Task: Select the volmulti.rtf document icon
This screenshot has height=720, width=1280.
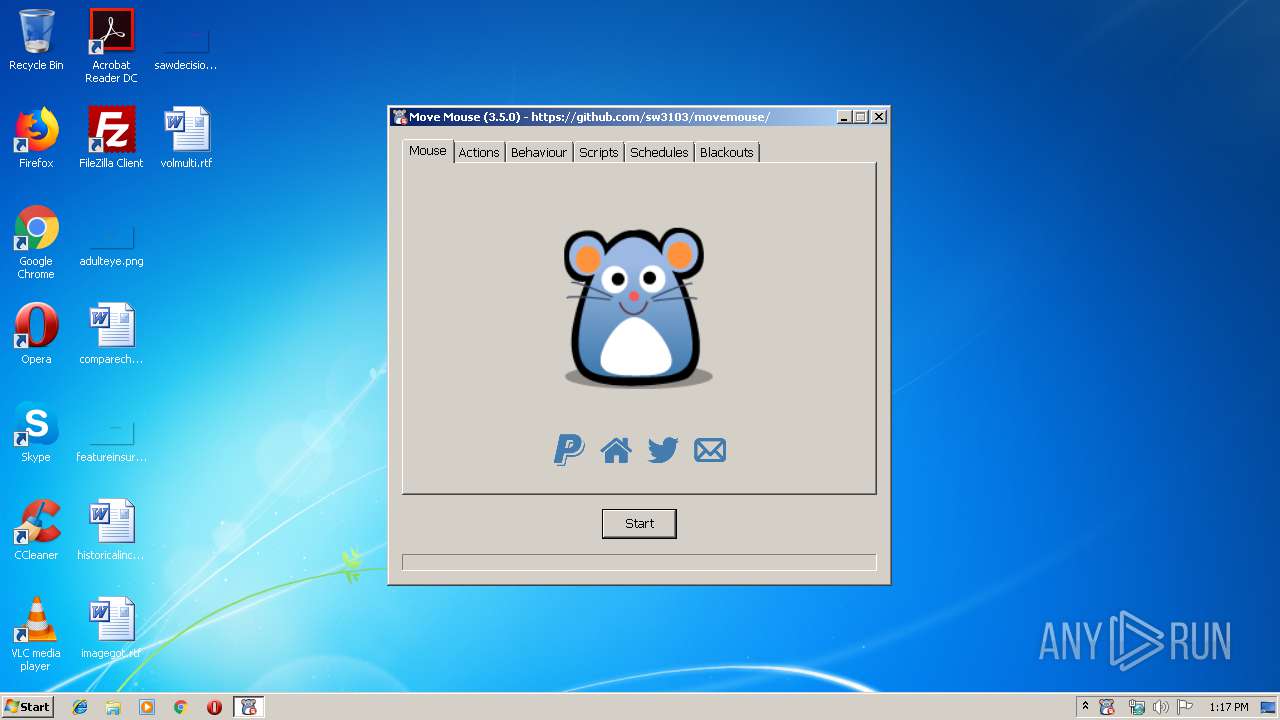Action: [186, 138]
